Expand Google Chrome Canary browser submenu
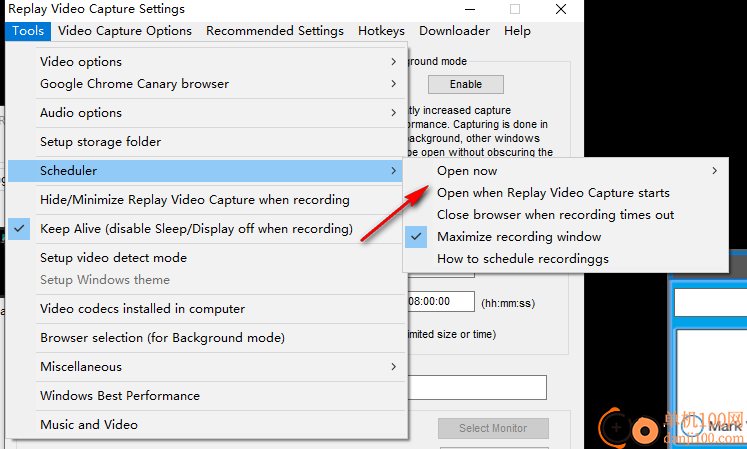Screen dimensions: 747x449 click(206, 83)
